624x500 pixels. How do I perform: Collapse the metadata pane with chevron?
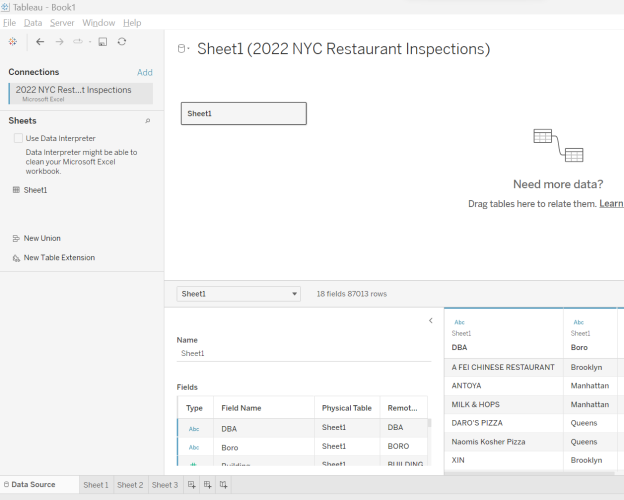pos(431,320)
